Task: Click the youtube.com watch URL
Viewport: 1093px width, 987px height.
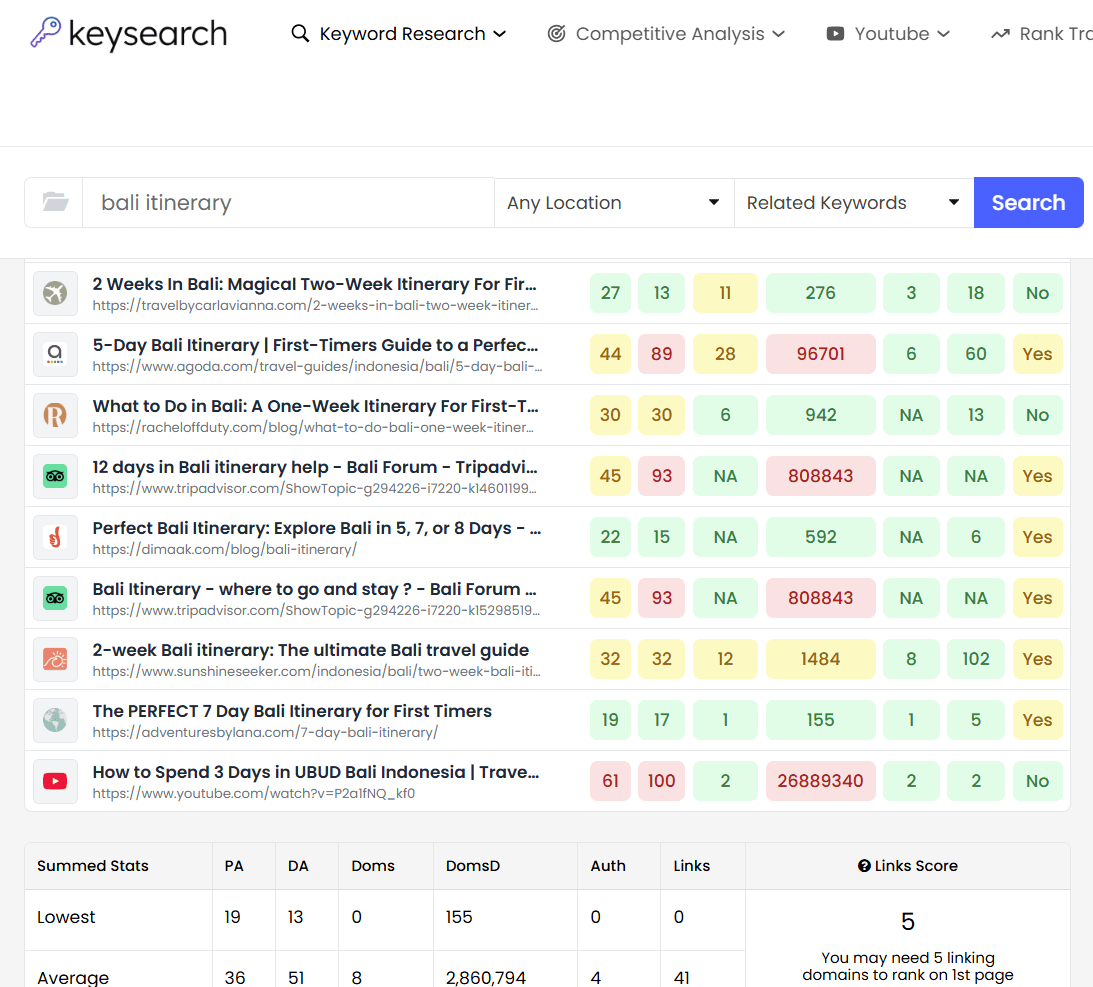Action: click(x=254, y=793)
